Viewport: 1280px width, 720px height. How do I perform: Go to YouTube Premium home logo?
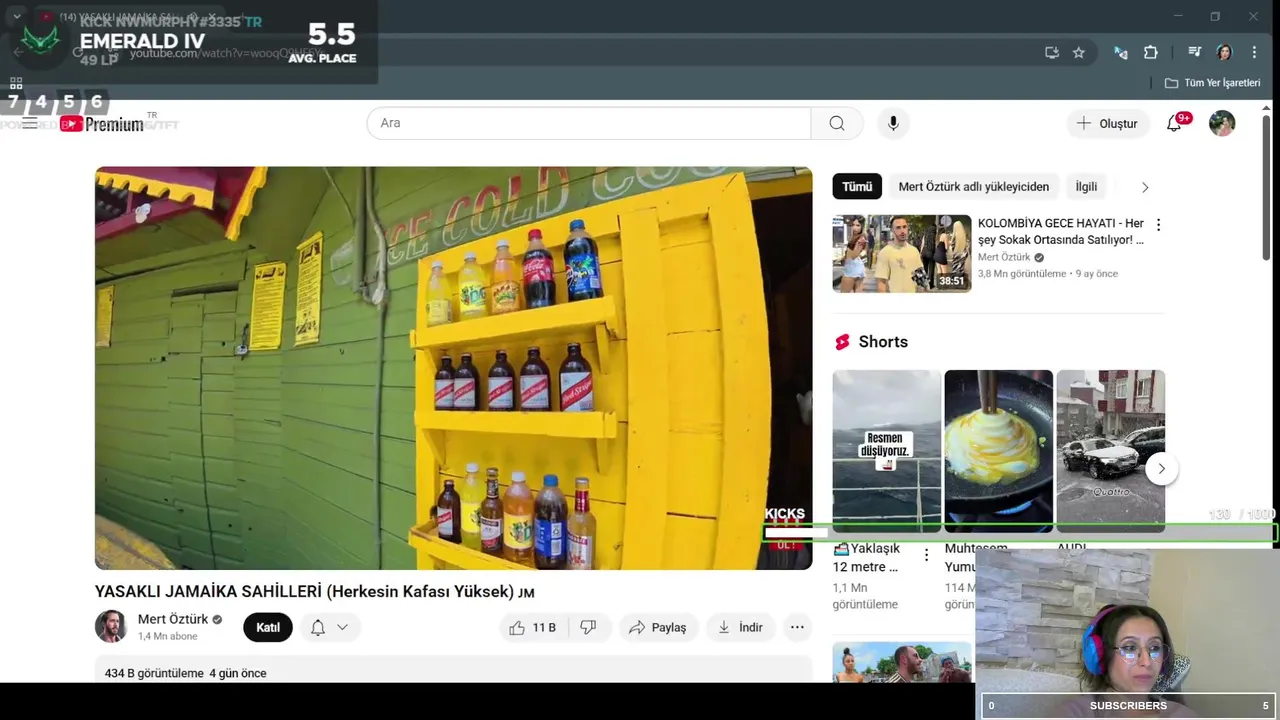[101, 124]
